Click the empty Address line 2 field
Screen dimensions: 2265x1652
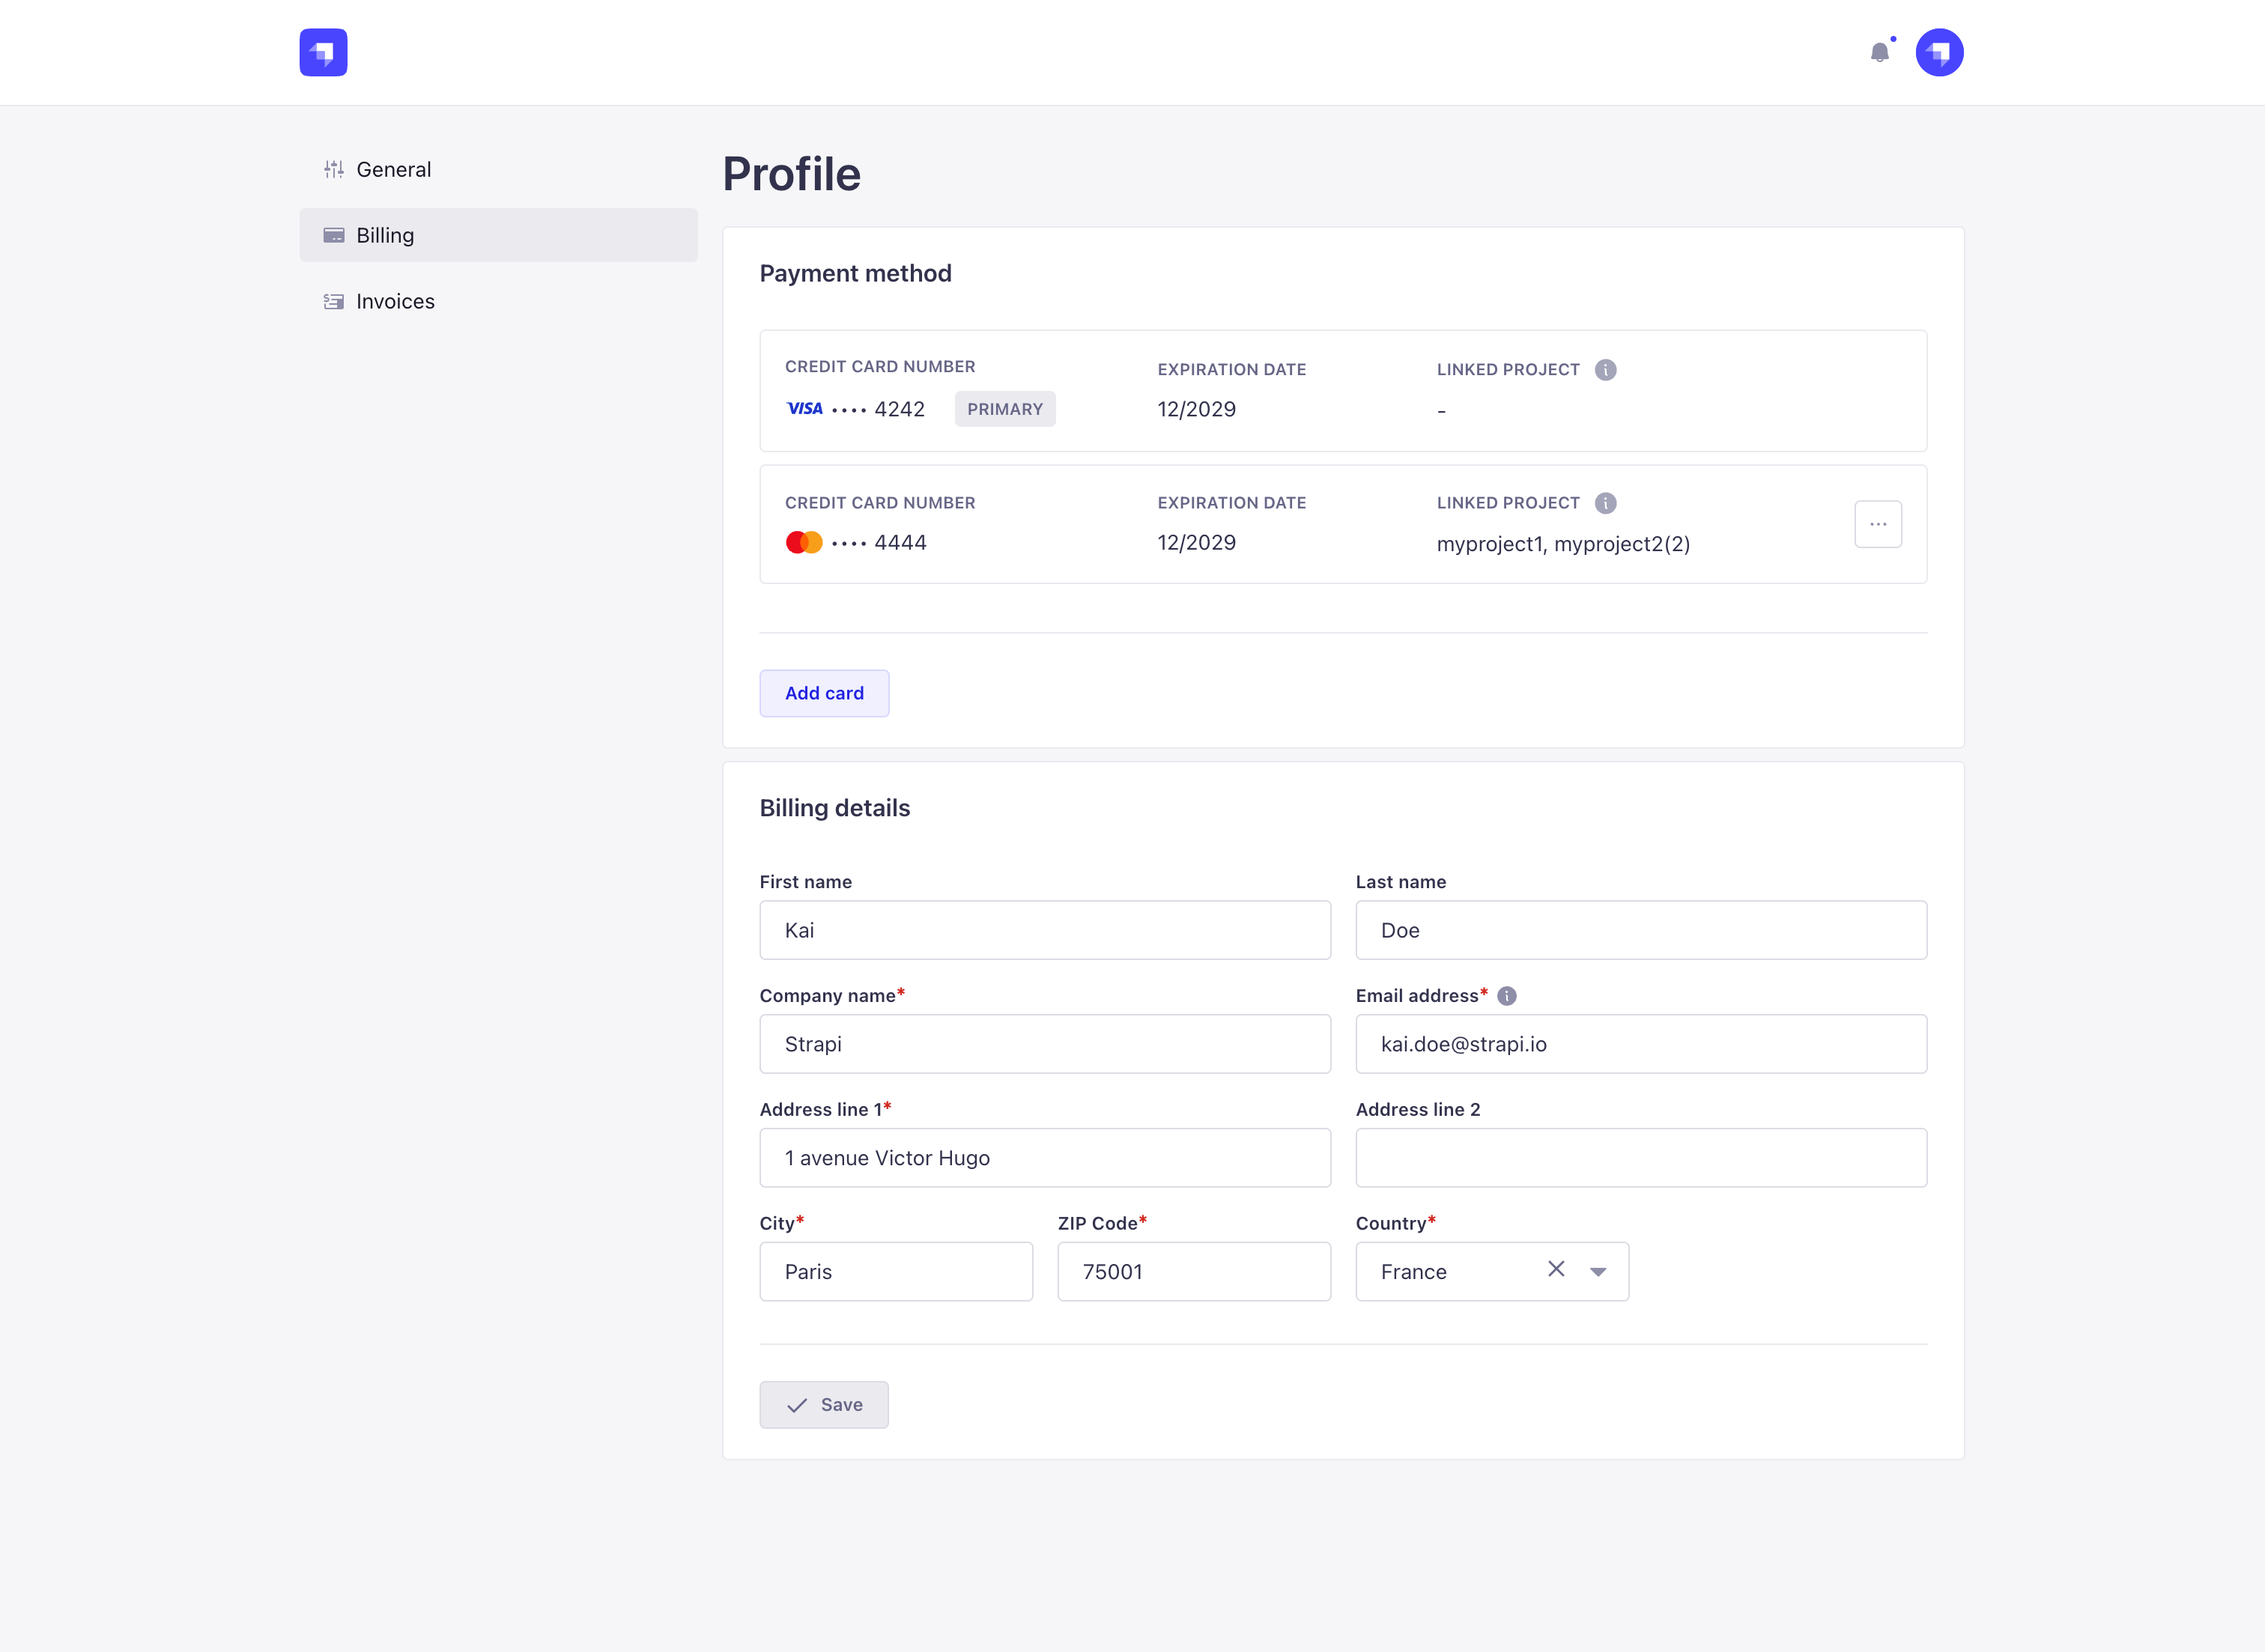(x=1640, y=1157)
